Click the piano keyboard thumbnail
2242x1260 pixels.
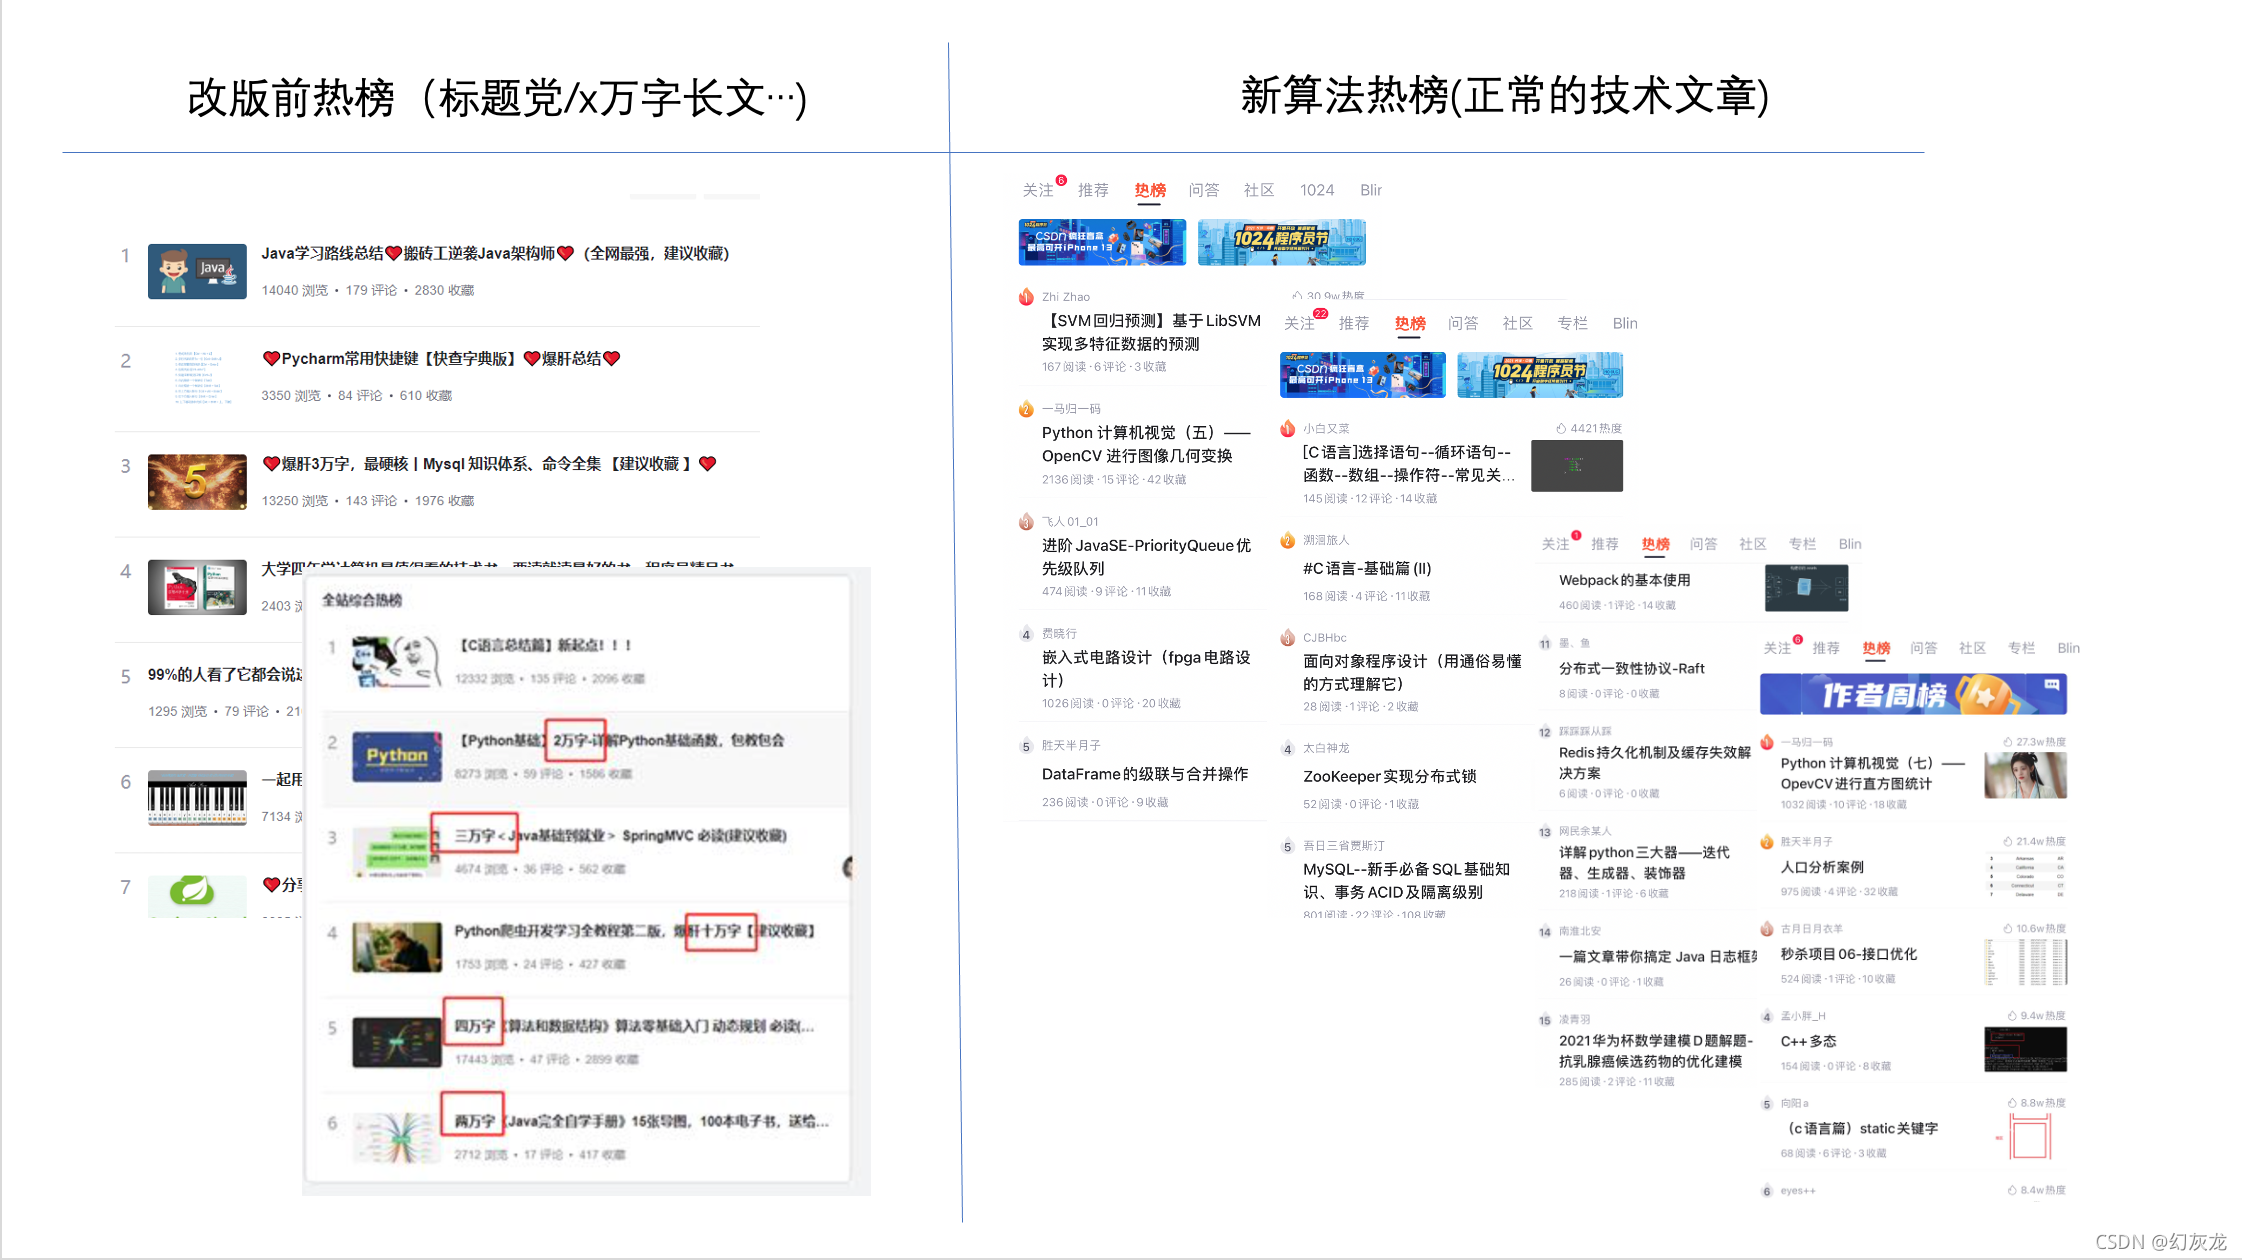point(197,797)
